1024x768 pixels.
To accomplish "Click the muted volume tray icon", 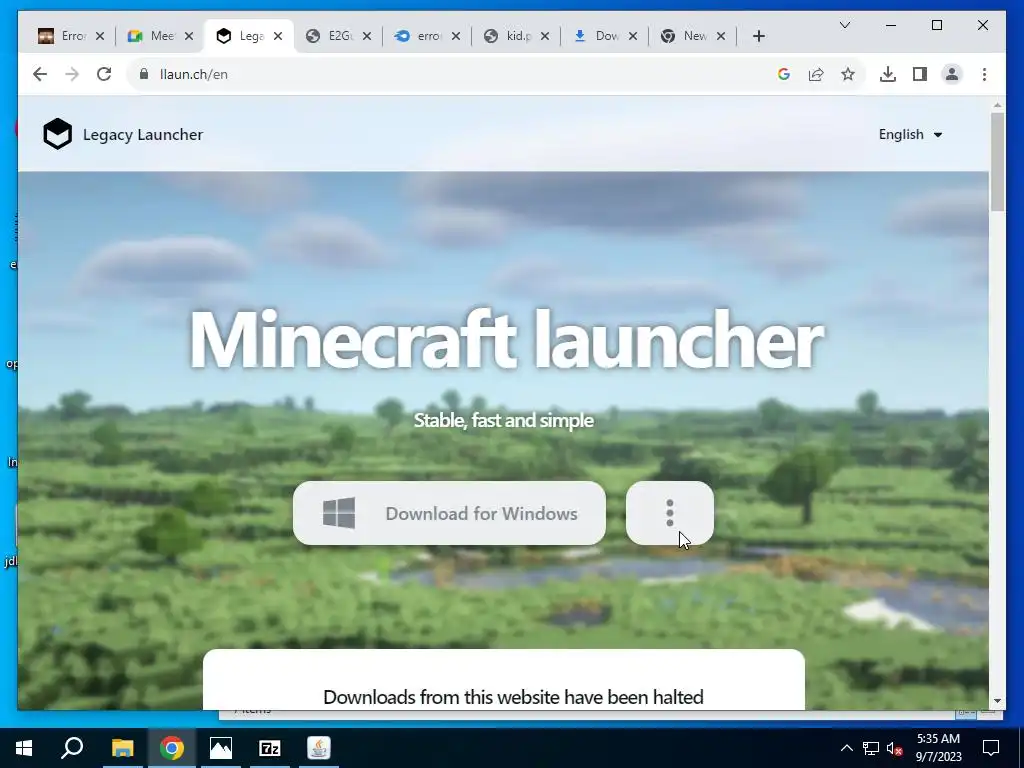I will point(895,748).
